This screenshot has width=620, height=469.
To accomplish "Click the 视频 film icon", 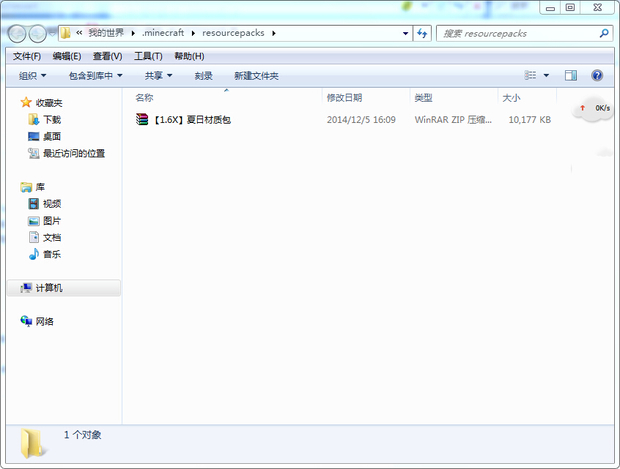I will point(34,204).
